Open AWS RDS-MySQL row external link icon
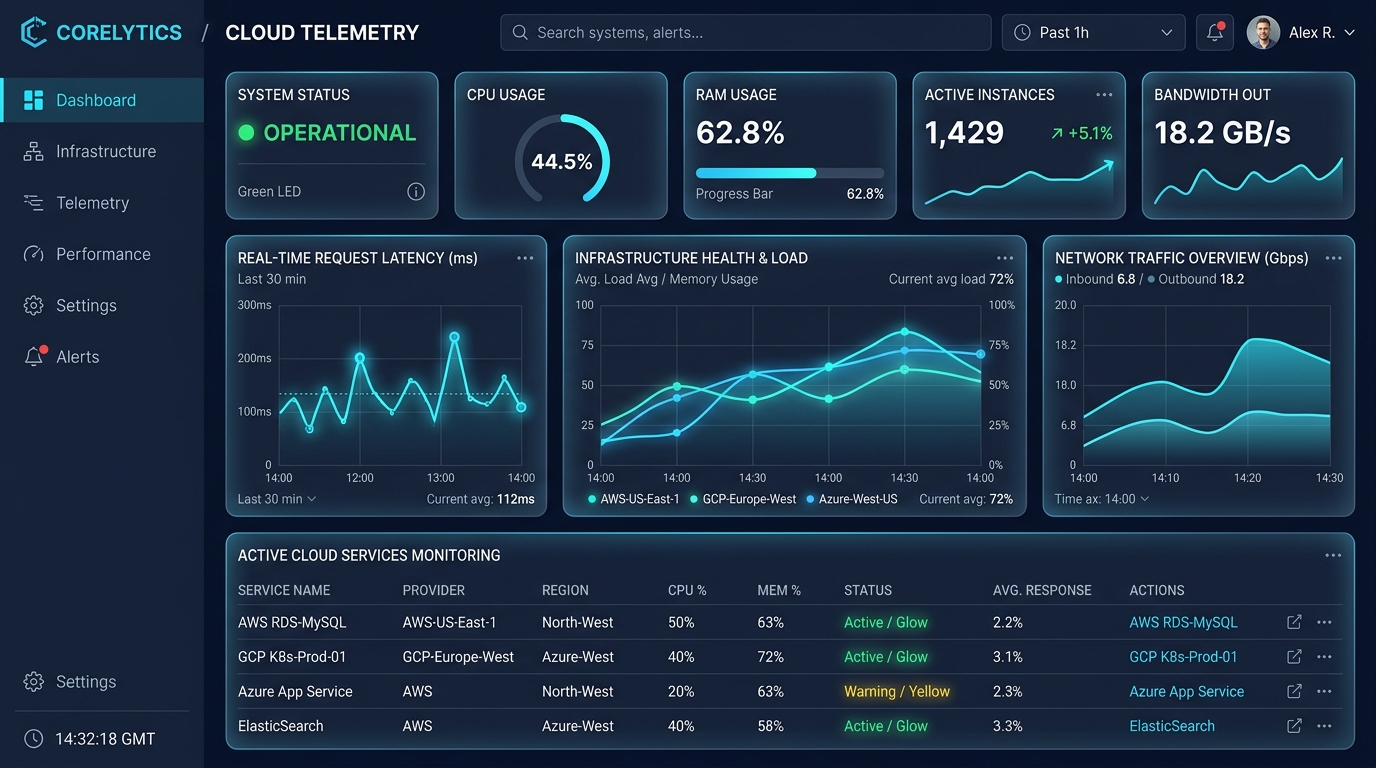Viewport: 1376px width, 768px height. pyautogui.click(x=1294, y=622)
